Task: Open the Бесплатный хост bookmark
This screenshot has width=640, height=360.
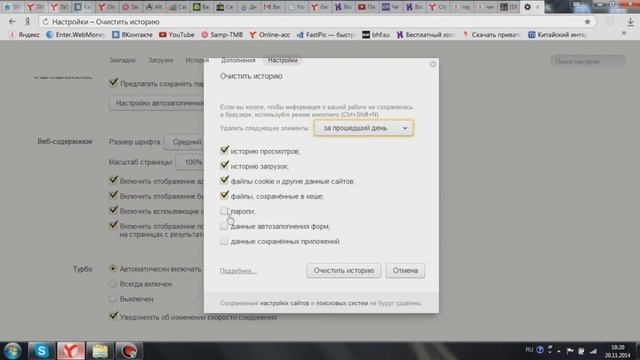Action: (x=425, y=35)
